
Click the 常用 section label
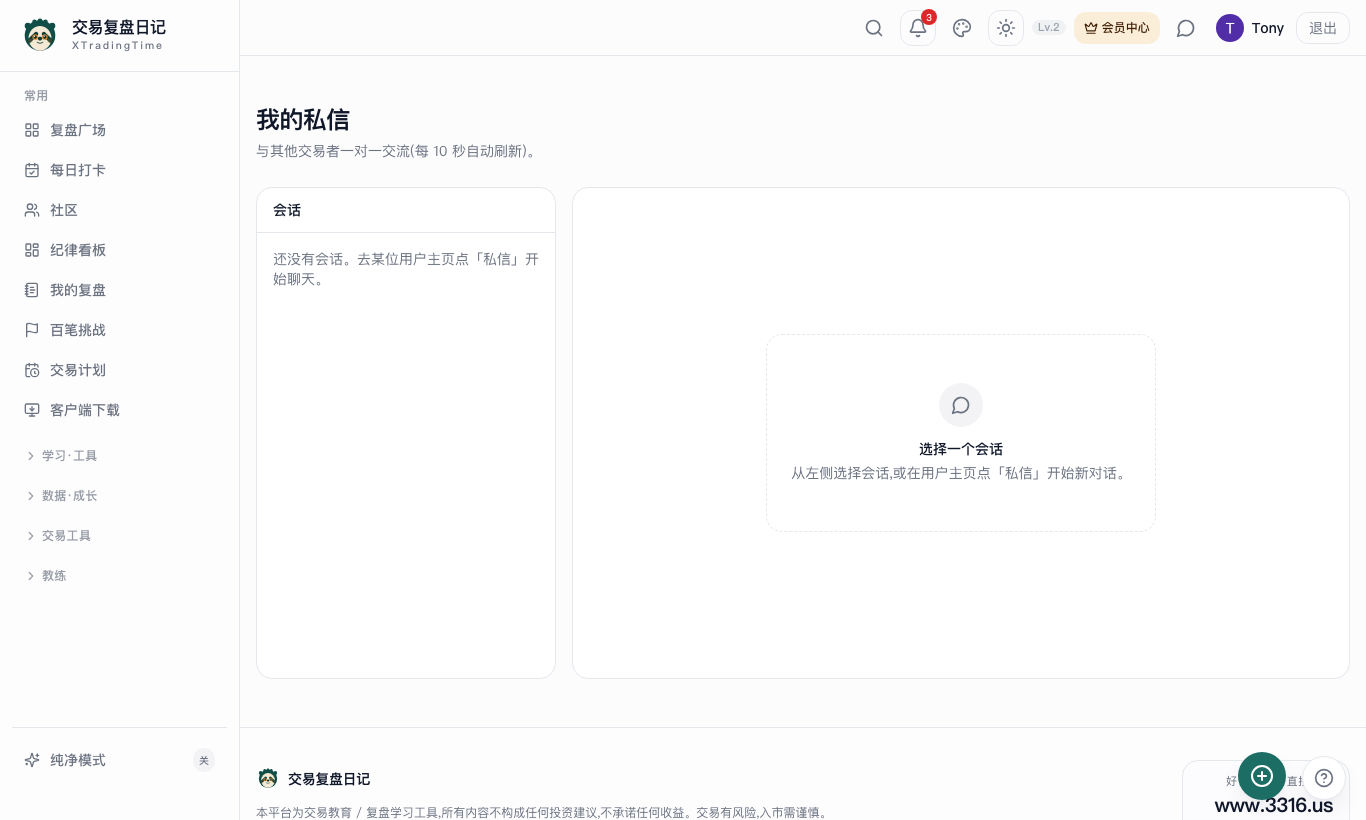pyautogui.click(x=36, y=96)
